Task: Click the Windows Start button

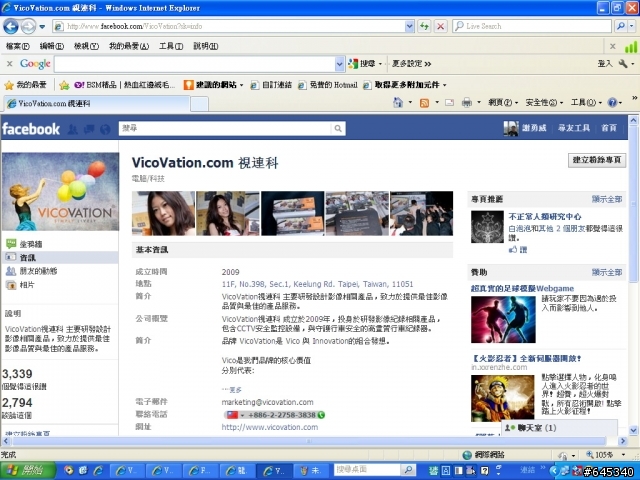Action: [x=27, y=471]
